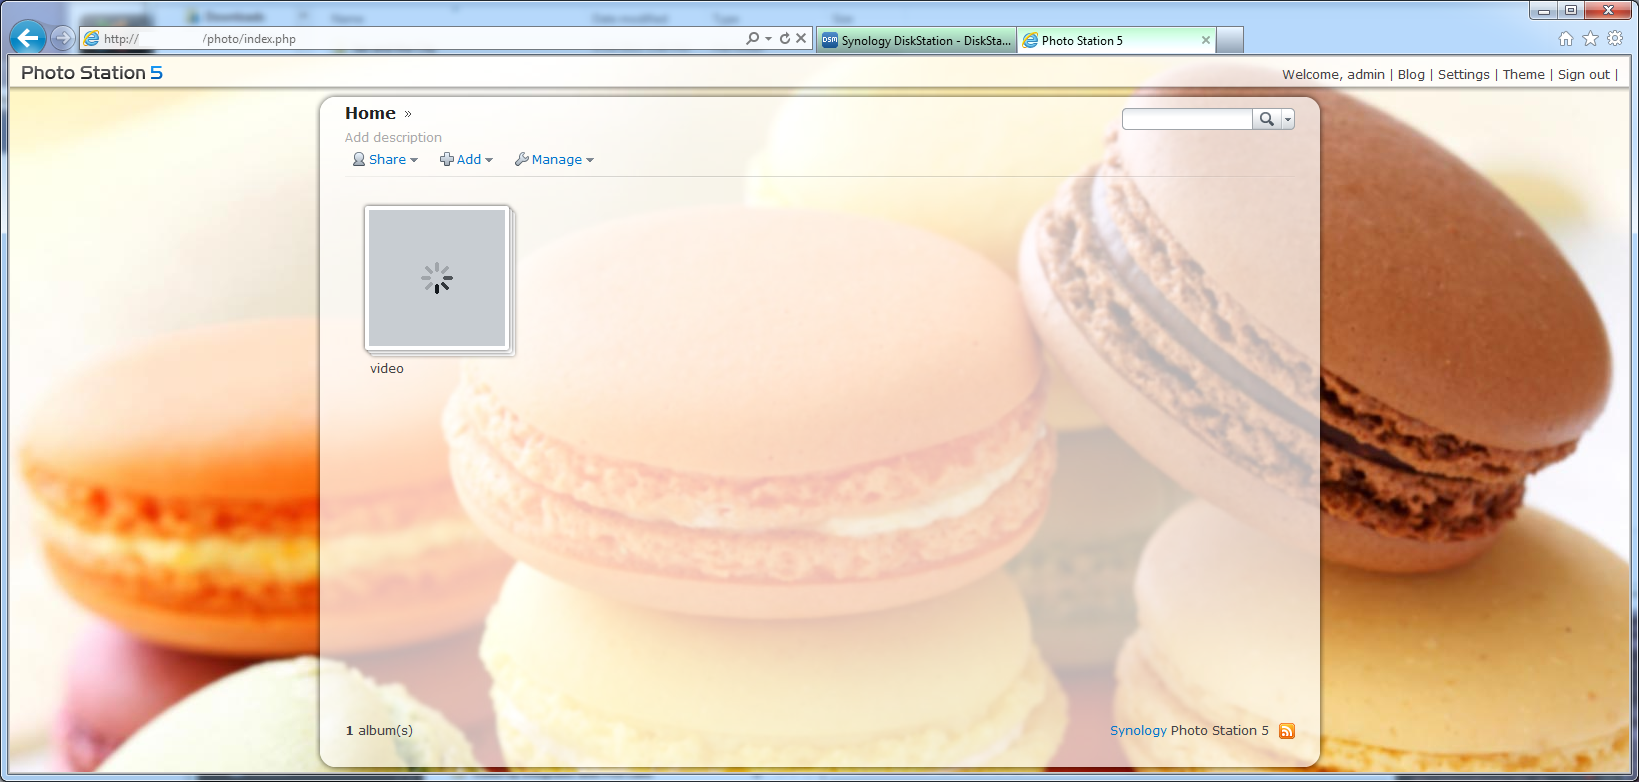
Task: Open the RSS feed icon
Action: click(x=1287, y=731)
